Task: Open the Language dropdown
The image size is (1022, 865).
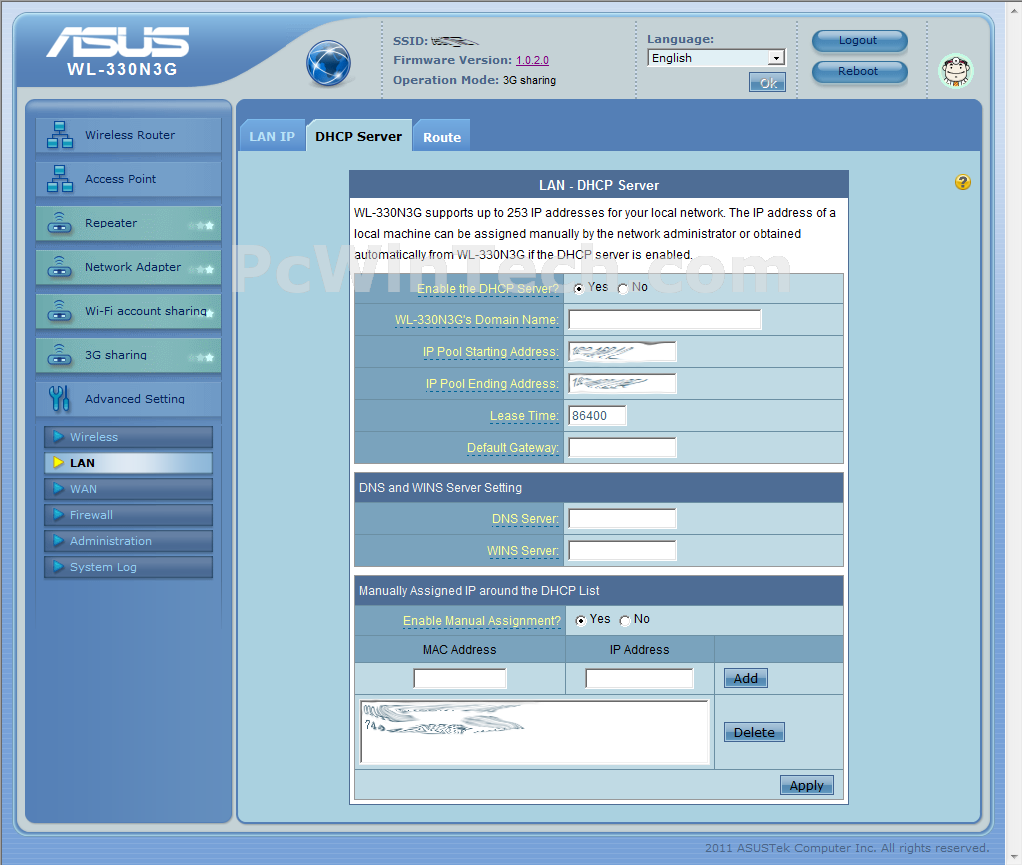Action: pyautogui.click(x=716, y=58)
